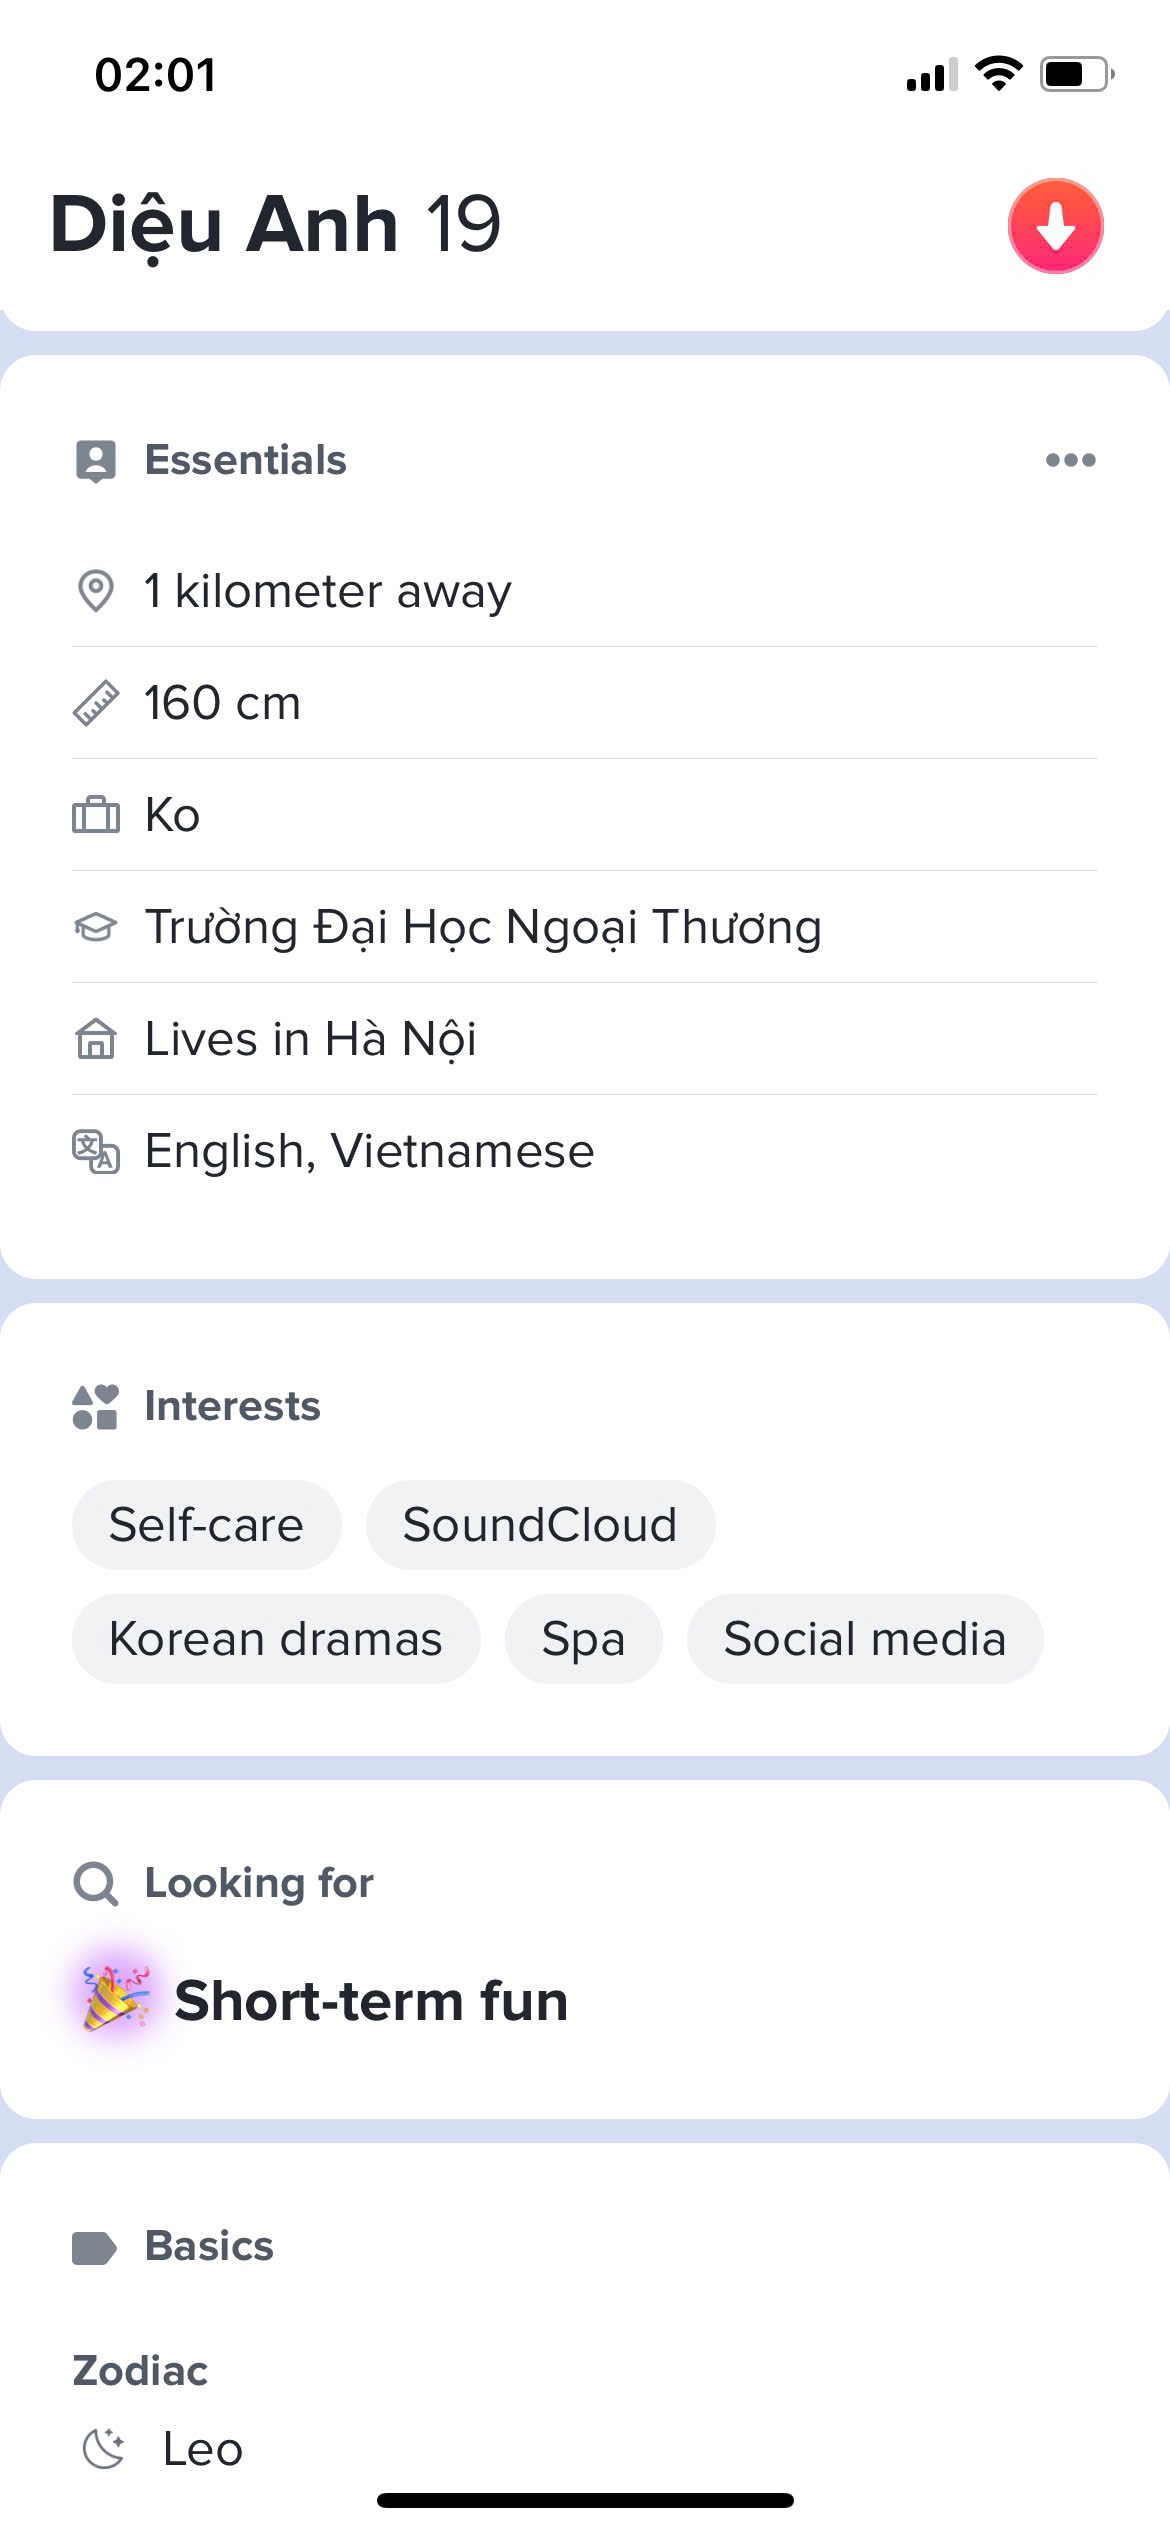Tap the graduation cap school icon
Viewport: 1170px width, 2532px height.
coord(96,927)
